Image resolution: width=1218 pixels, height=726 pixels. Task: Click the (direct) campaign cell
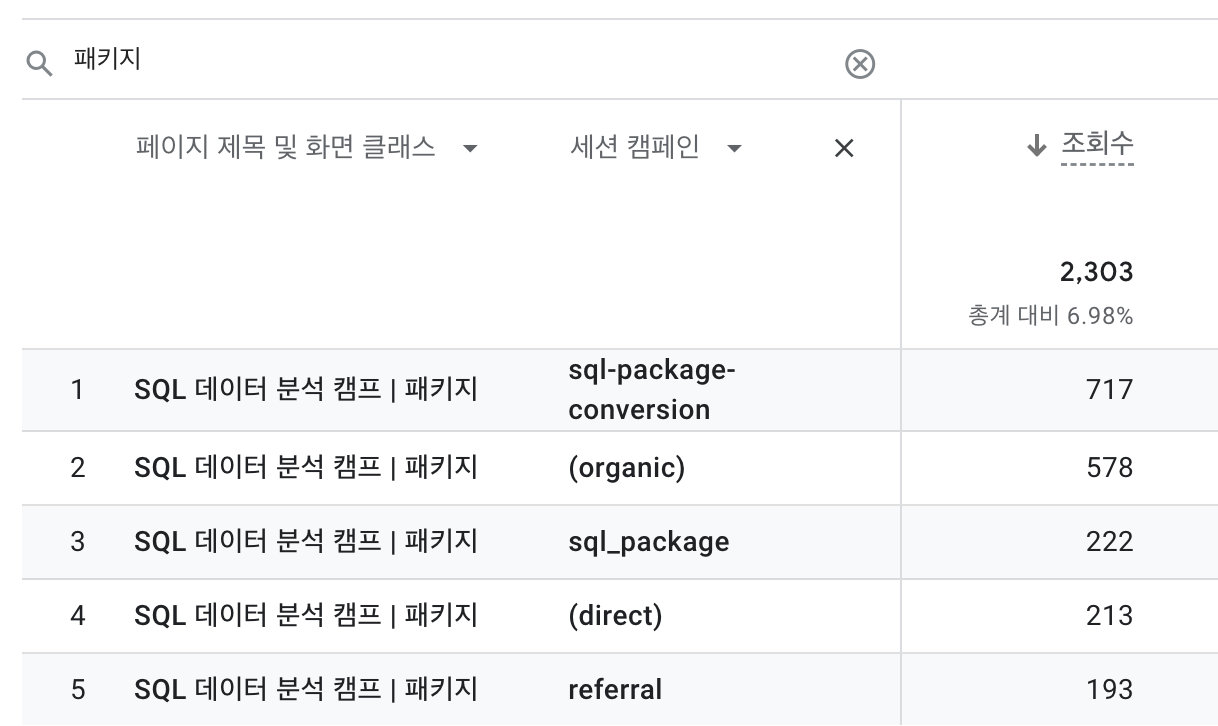[615, 616]
